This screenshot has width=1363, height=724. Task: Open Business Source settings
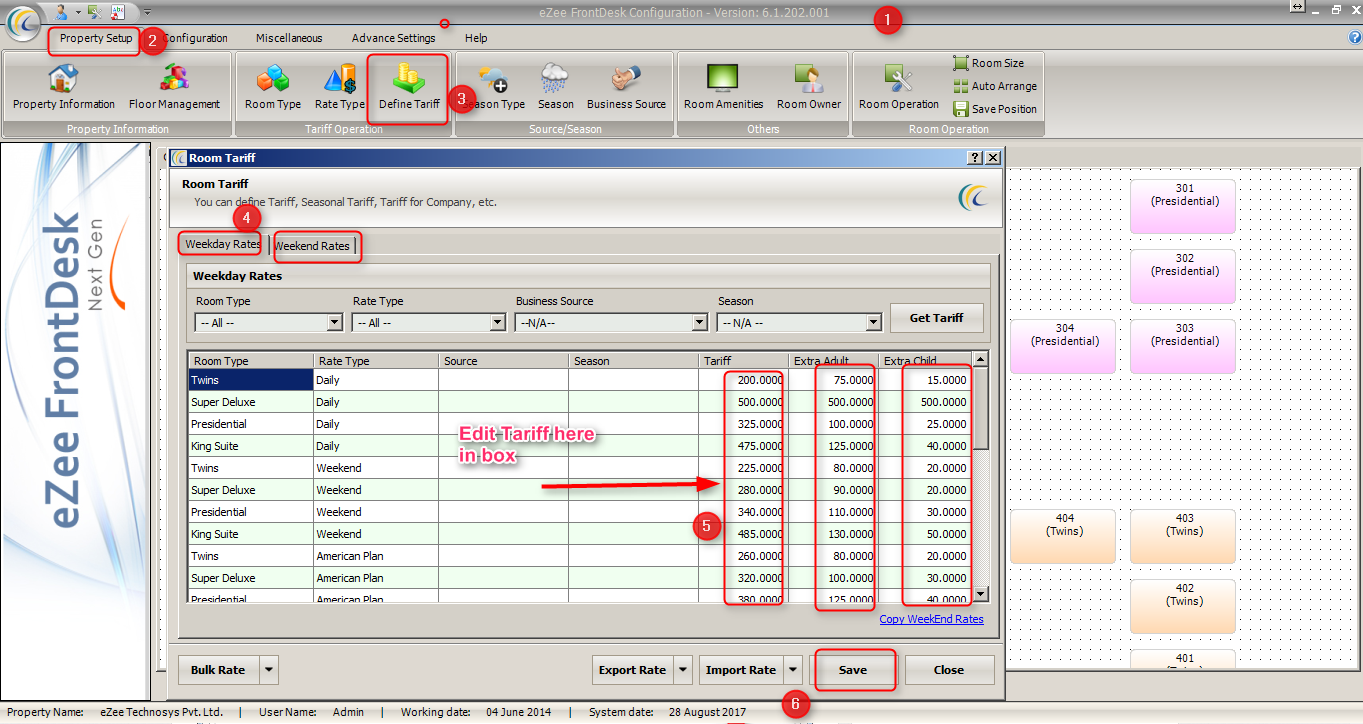pyautogui.click(x=626, y=87)
